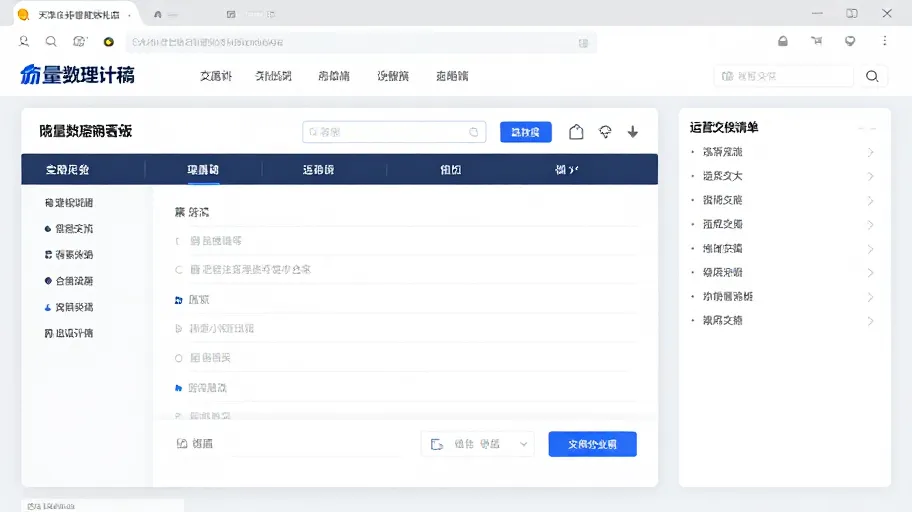Image resolution: width=912 pixels, height=512 pixels.
Task: Click the blue site logo 量数理计稿
Action: pos(77,75)
